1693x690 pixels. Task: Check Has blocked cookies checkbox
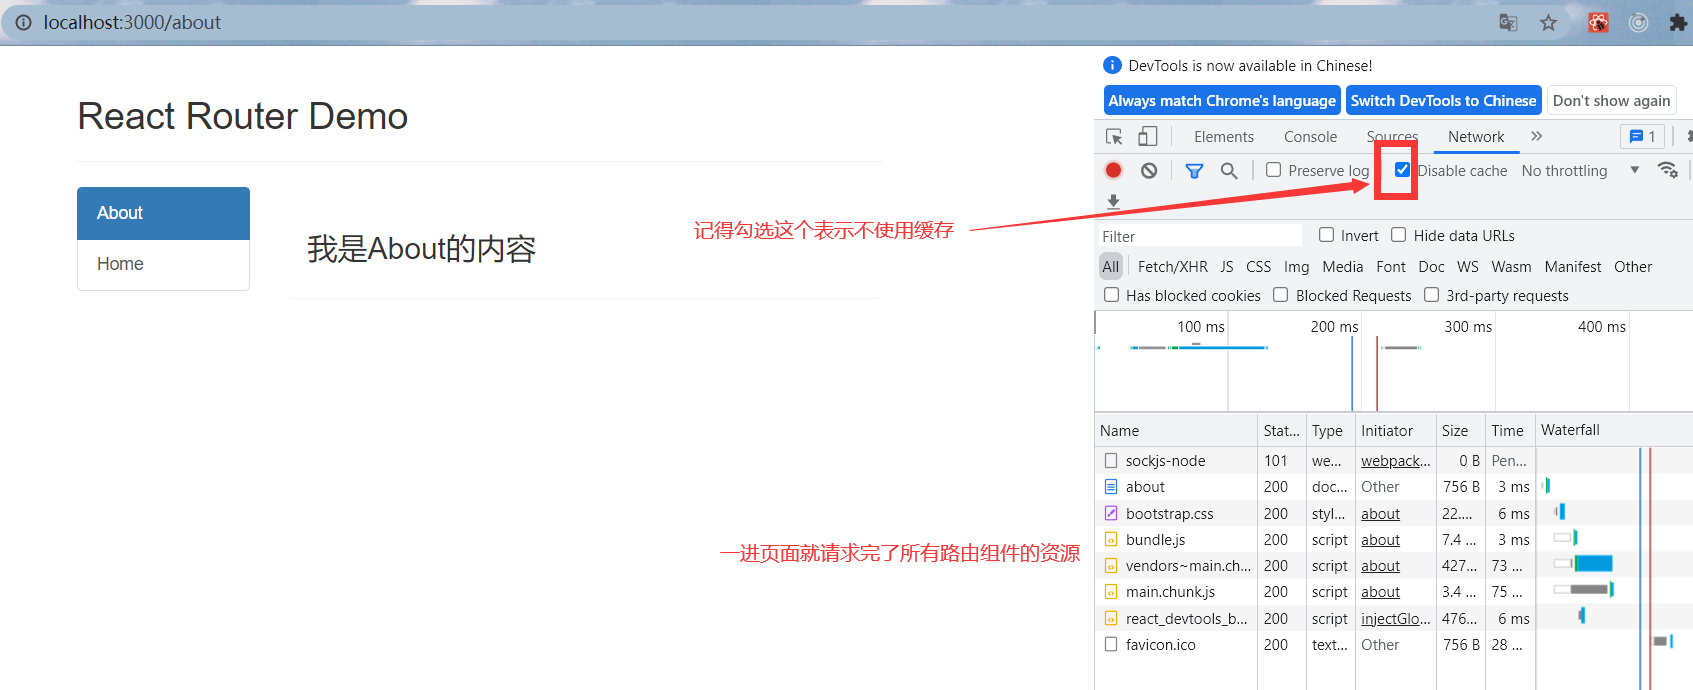coord(1111,295)
